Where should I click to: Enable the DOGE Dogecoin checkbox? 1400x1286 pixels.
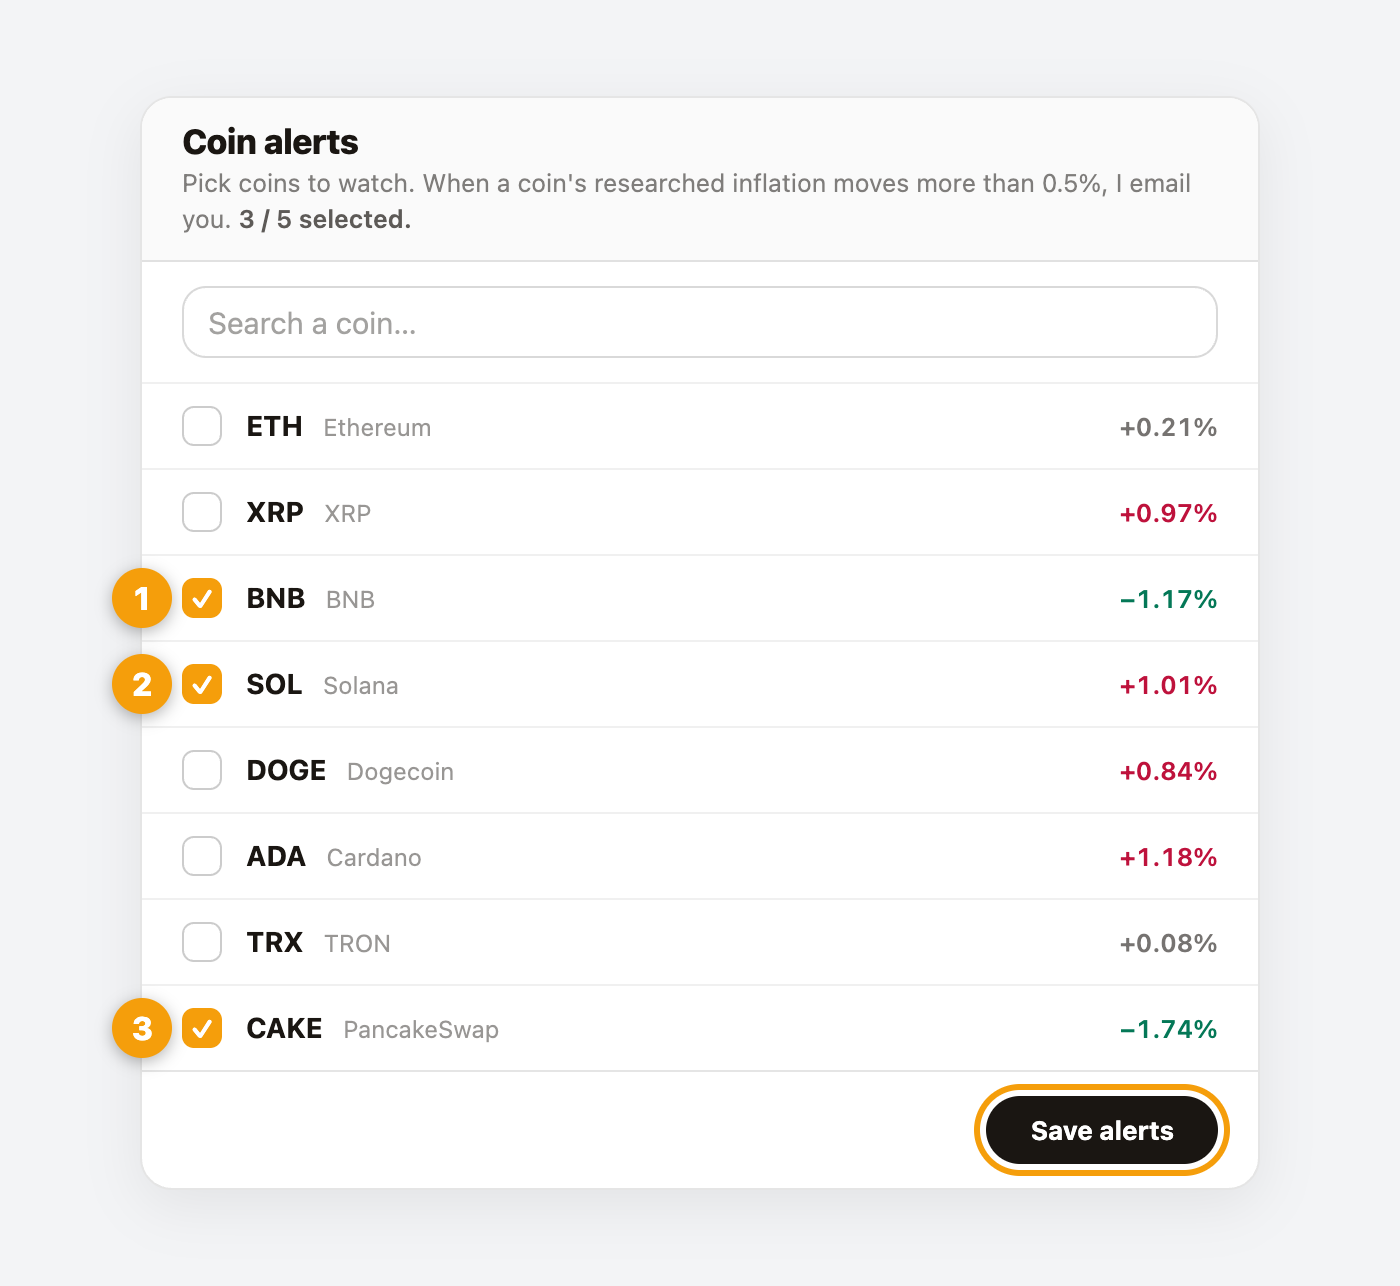tap(202, 770)
